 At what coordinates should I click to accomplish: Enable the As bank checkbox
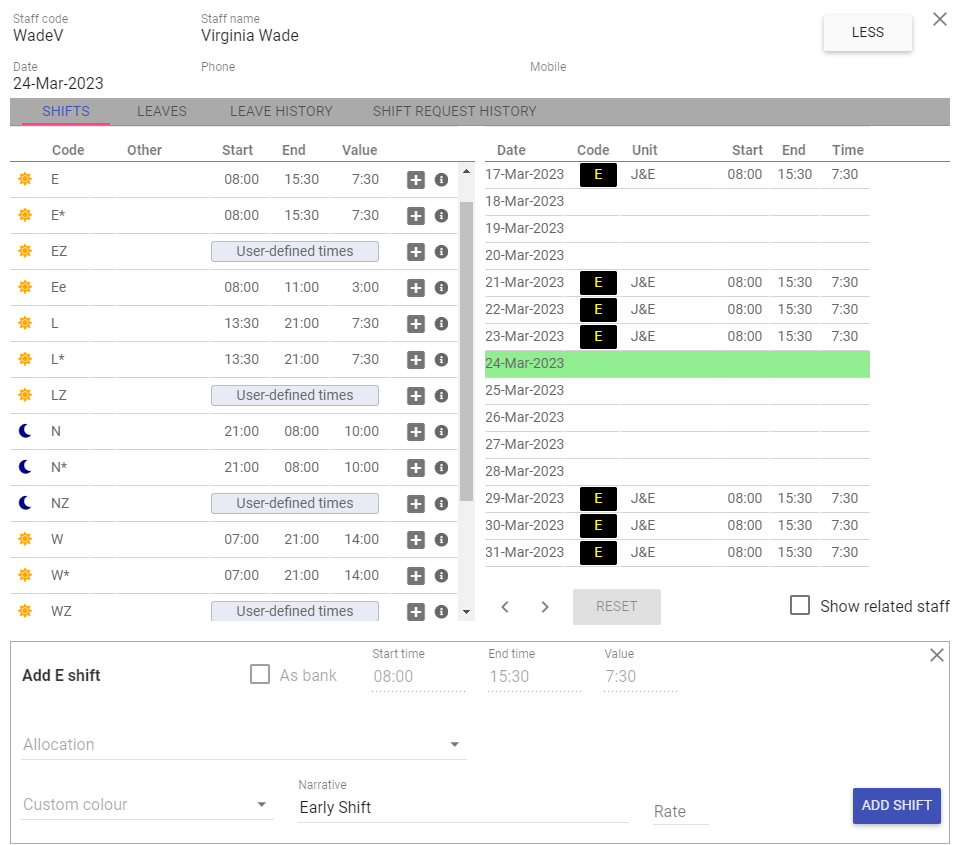[x=260, y=675]
